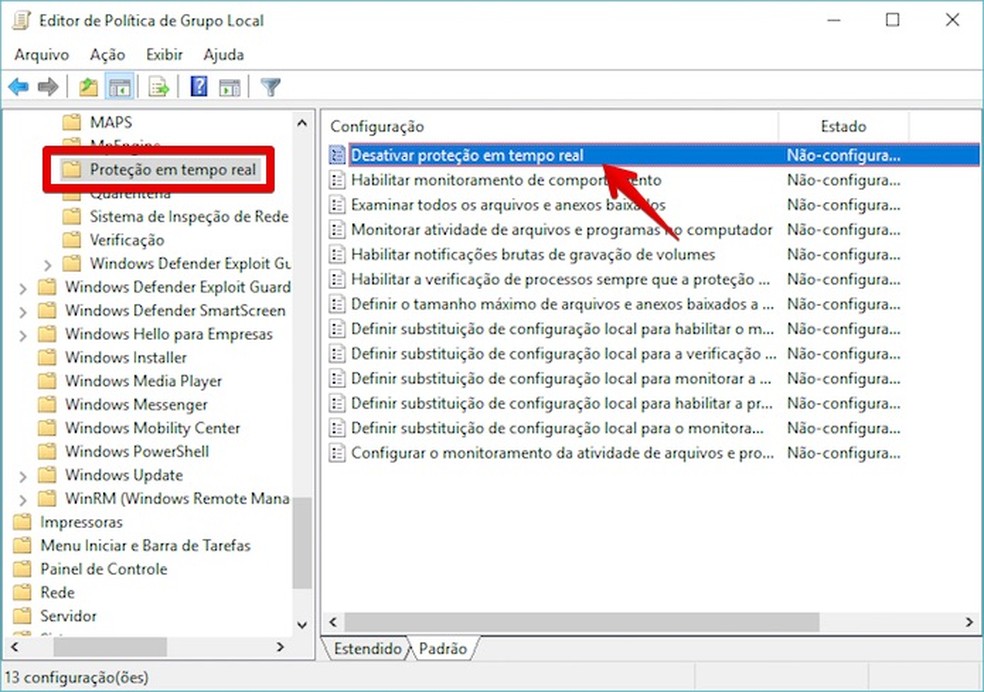Click the Forward arrow toolbar icon
This screenshot has width=984, height=692.
pos(47,87)
